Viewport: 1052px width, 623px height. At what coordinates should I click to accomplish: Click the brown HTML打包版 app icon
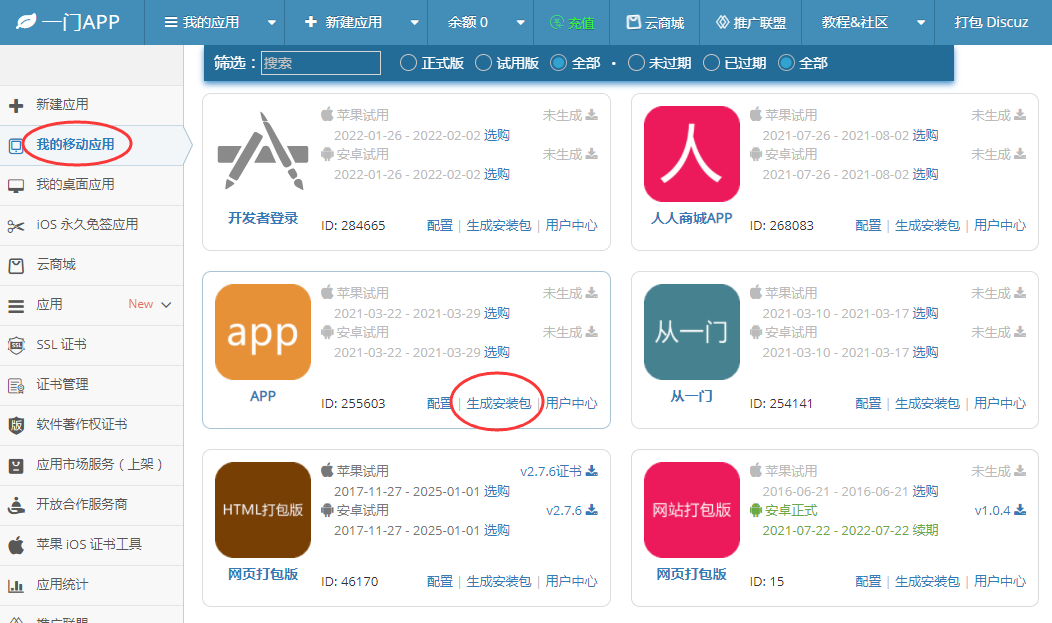tap(263, 510)
